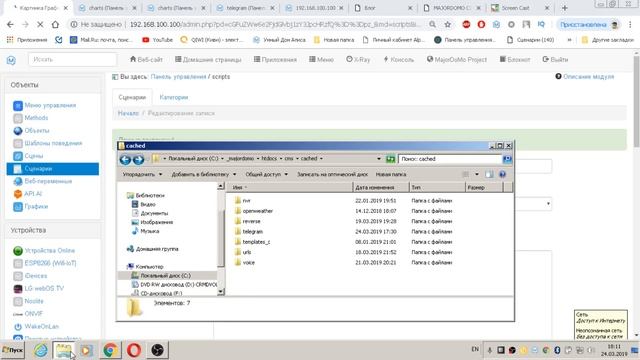Screen dimensions: 640x360
Task: Open Приложения in the top menu
Action: 275,60
